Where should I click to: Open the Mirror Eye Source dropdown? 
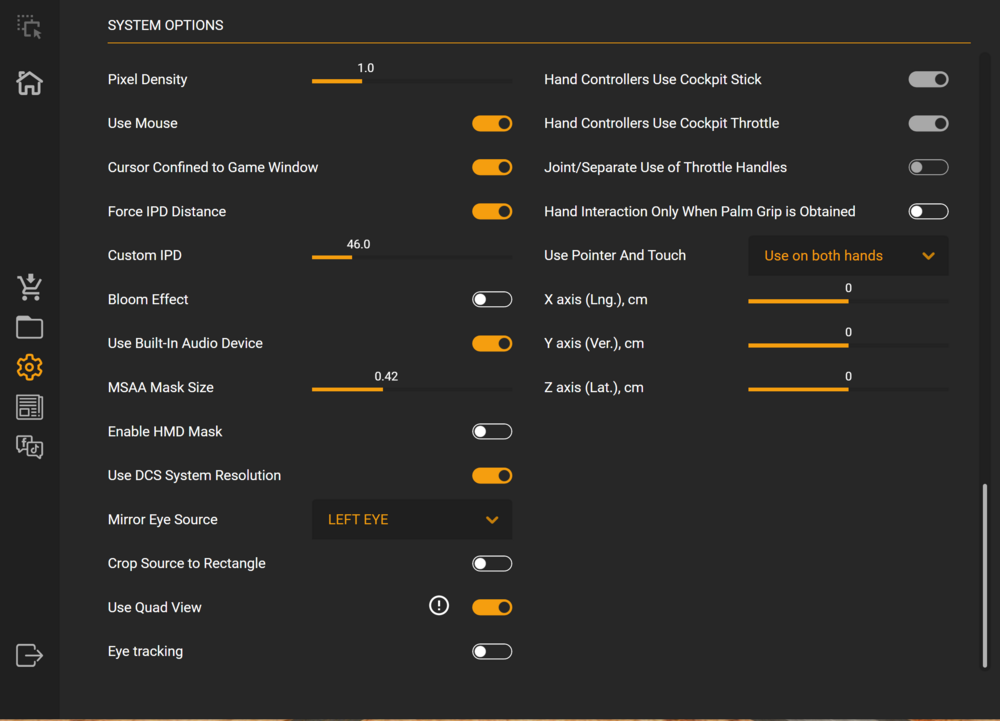412,519
